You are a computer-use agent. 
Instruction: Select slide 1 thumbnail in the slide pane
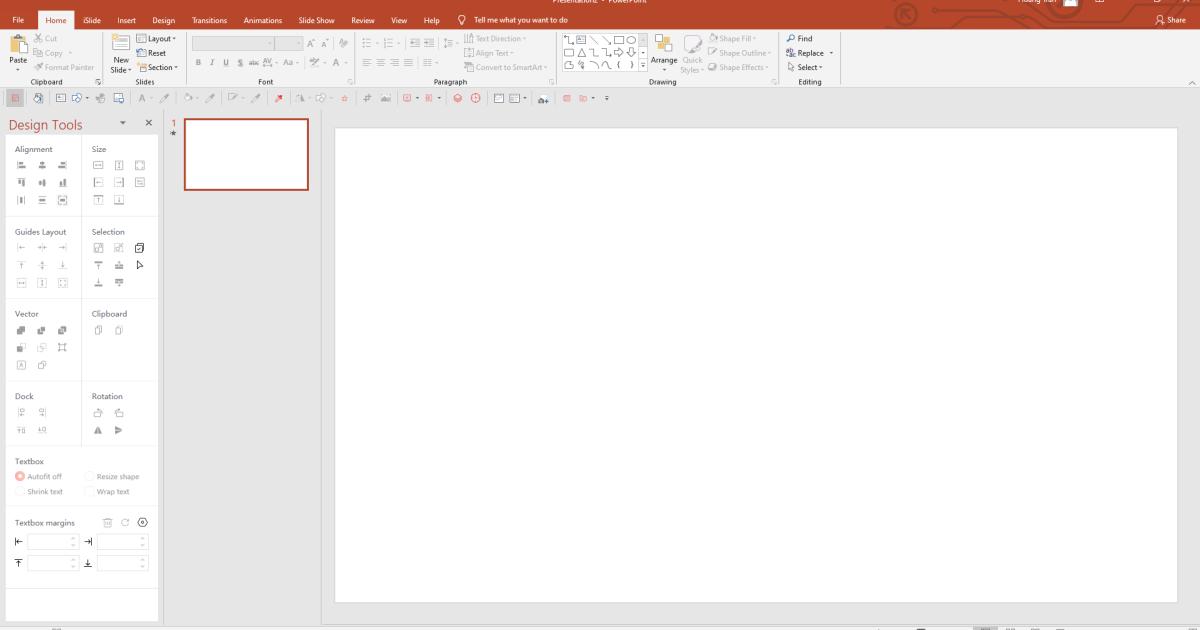tap(247, 155)
